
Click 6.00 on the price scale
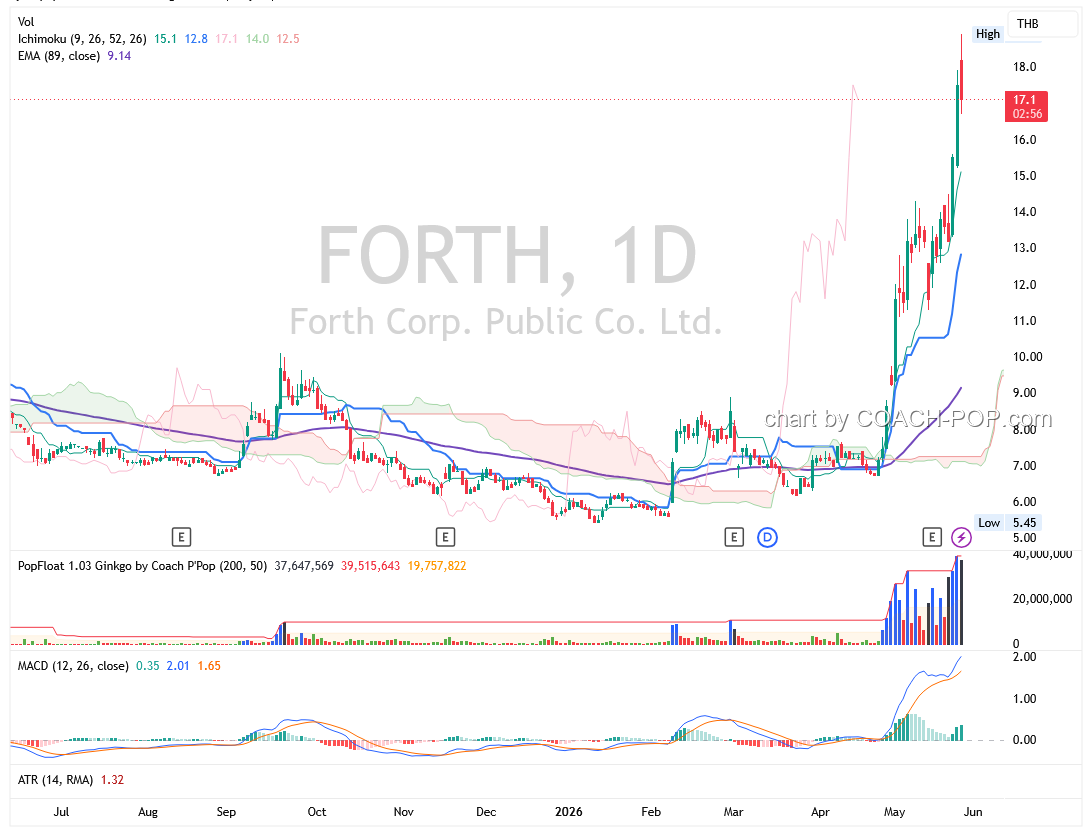[x=1024, y=502]
